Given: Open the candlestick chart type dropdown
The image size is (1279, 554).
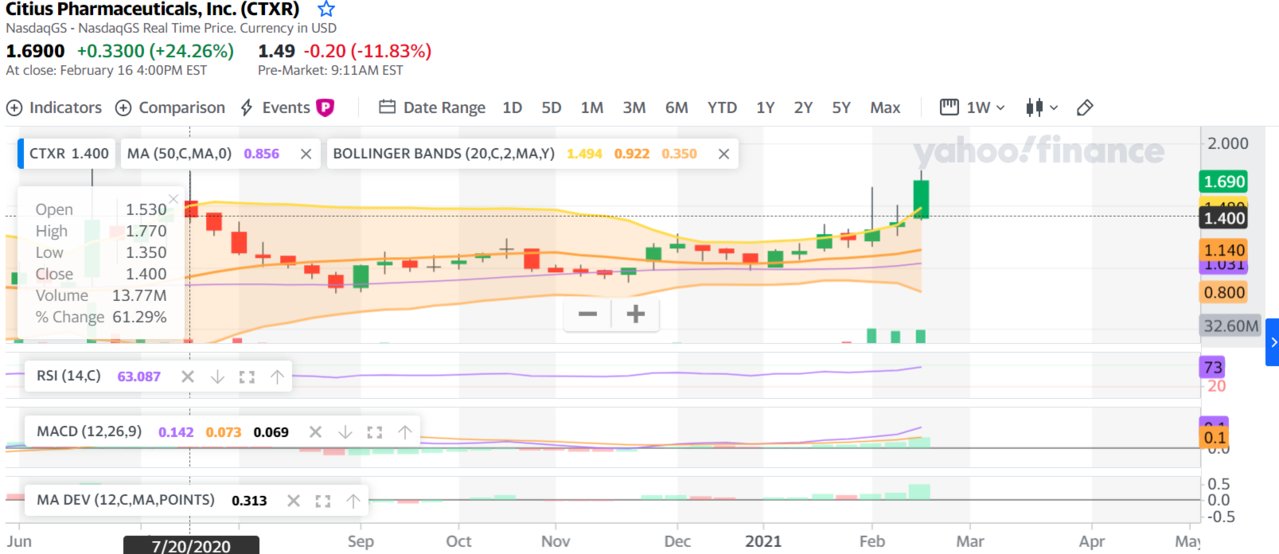Looking at the screenshot, I should point(1042,107).
